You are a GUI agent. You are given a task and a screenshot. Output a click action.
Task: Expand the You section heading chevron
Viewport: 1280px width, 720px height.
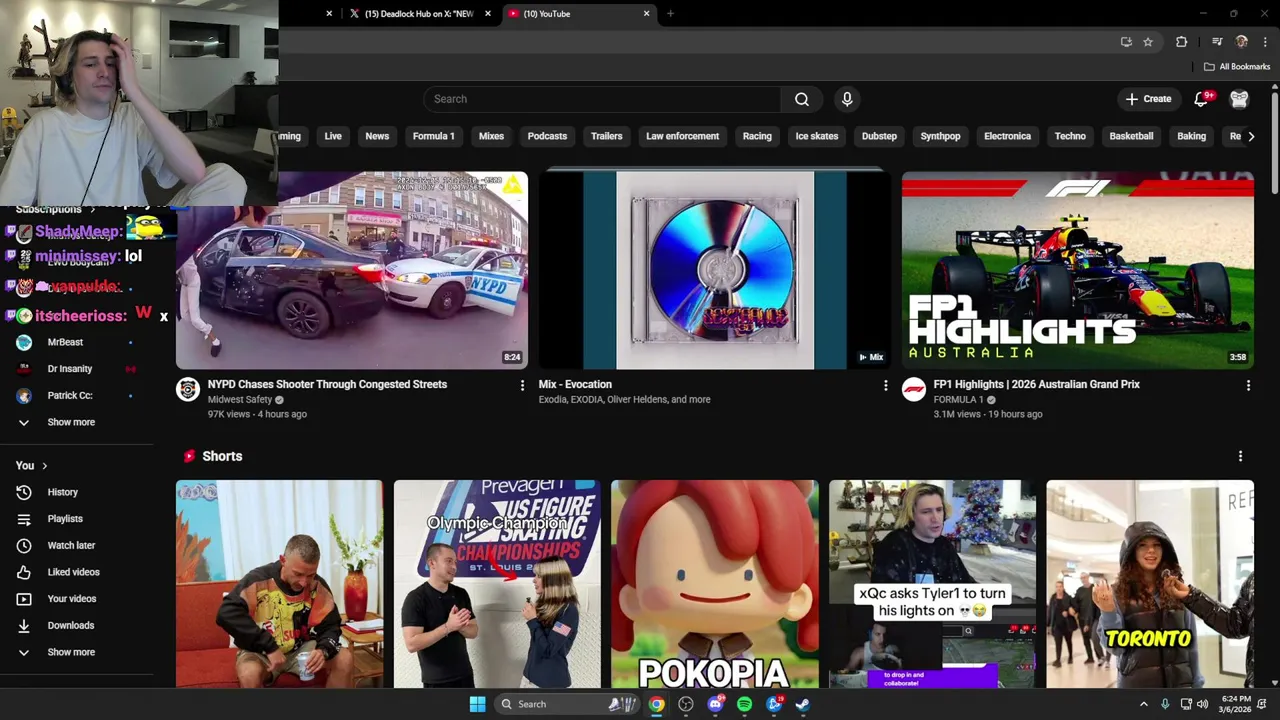click(44, 466)
